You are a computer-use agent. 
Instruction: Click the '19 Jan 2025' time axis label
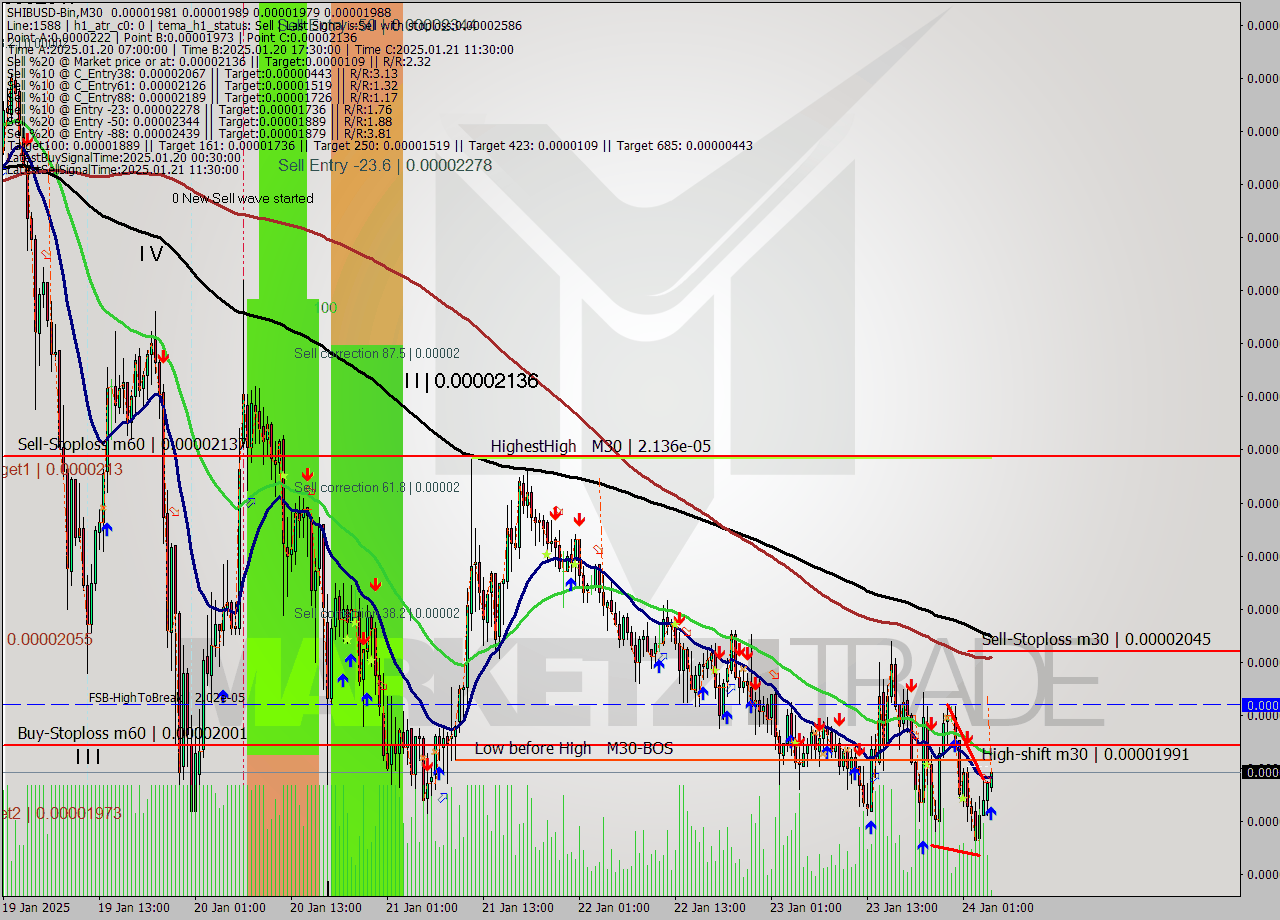(x=37, y=907)
